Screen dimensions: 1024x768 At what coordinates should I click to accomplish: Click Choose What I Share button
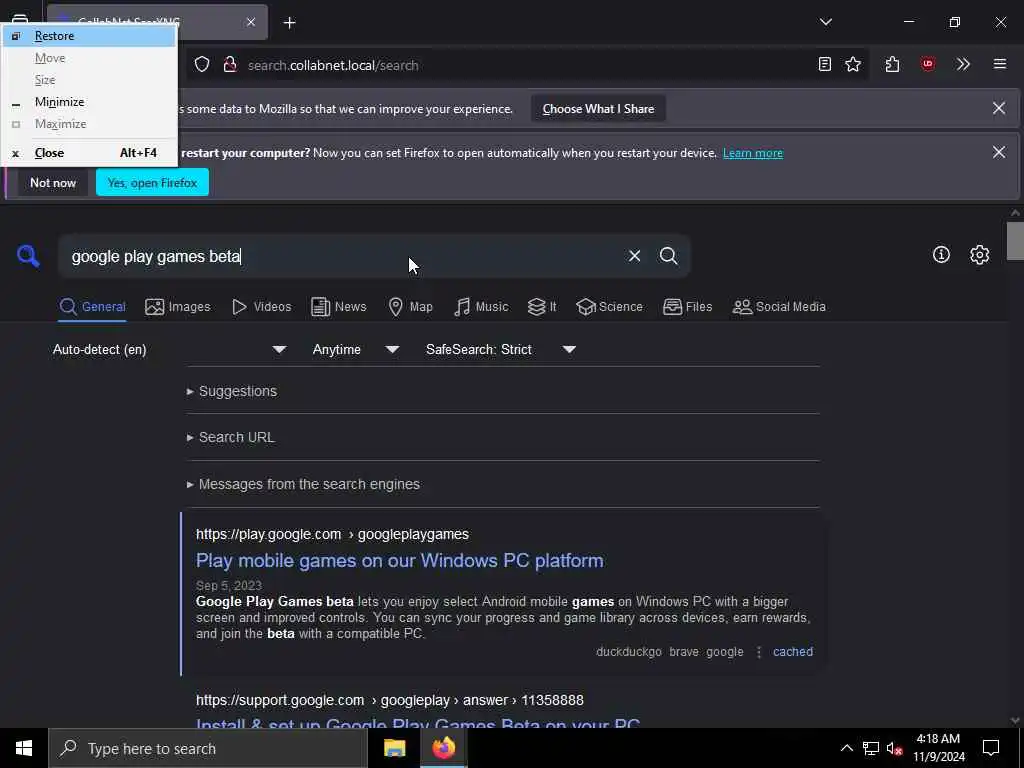click(598, 109)
